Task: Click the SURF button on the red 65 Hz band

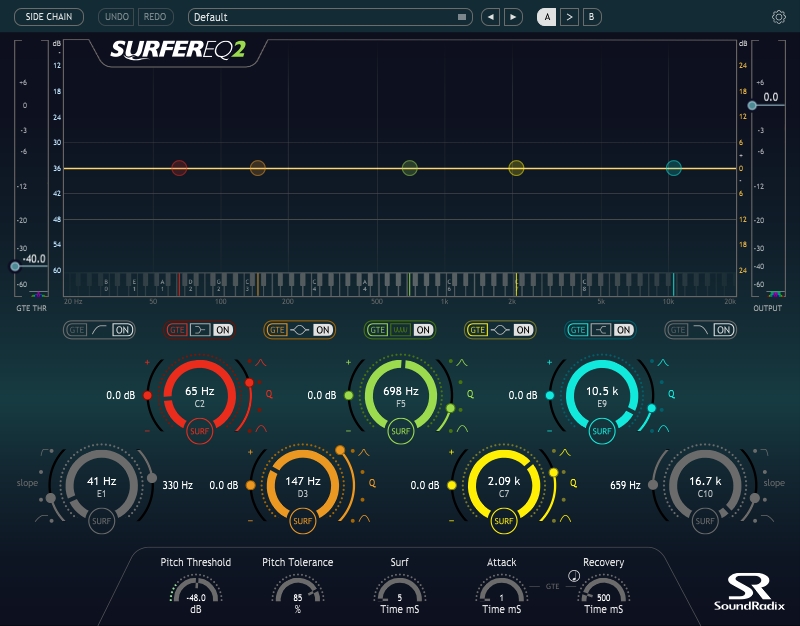Action: (x=199, y=431)
